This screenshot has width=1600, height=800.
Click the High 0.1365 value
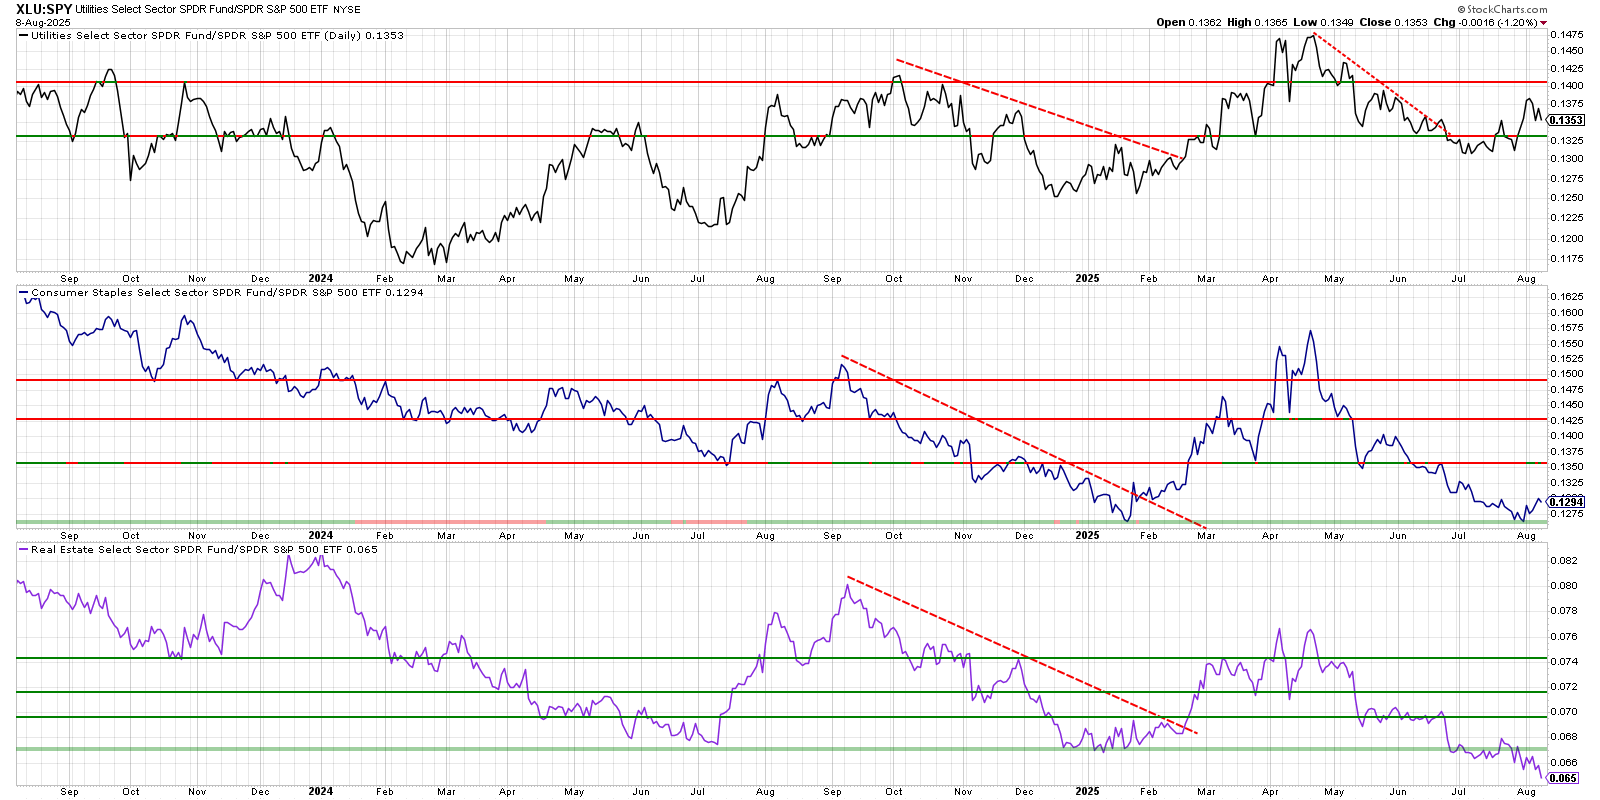1257,22
